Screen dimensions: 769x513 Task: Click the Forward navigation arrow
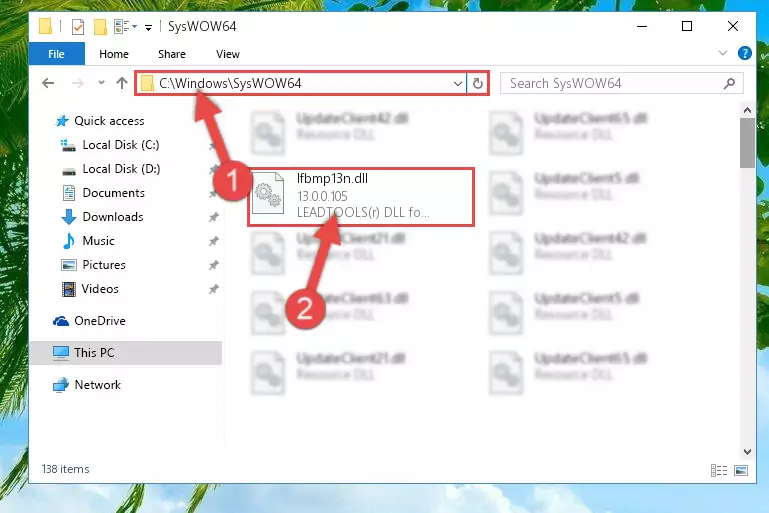[77, 83]
